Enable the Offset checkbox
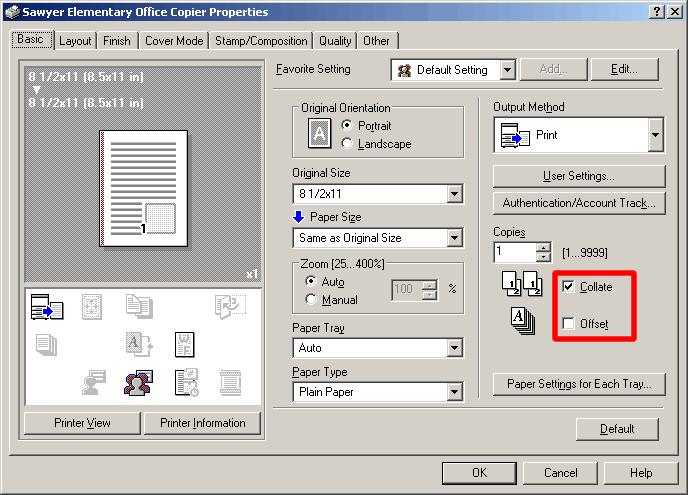Viewport: 688px width, 495px height. point(568,324)
